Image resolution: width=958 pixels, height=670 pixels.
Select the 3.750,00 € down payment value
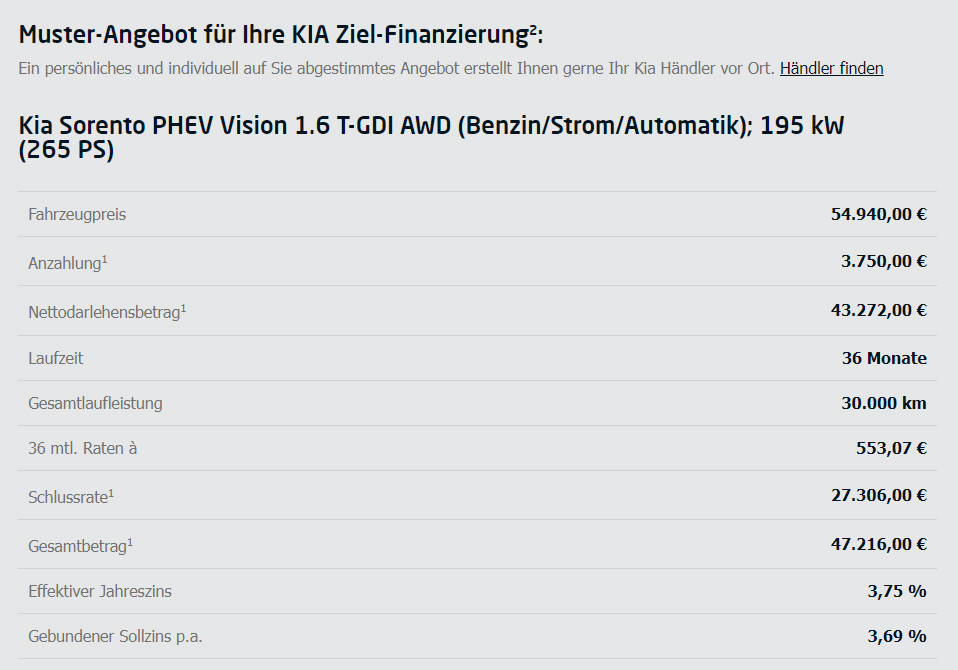point(883,261)
